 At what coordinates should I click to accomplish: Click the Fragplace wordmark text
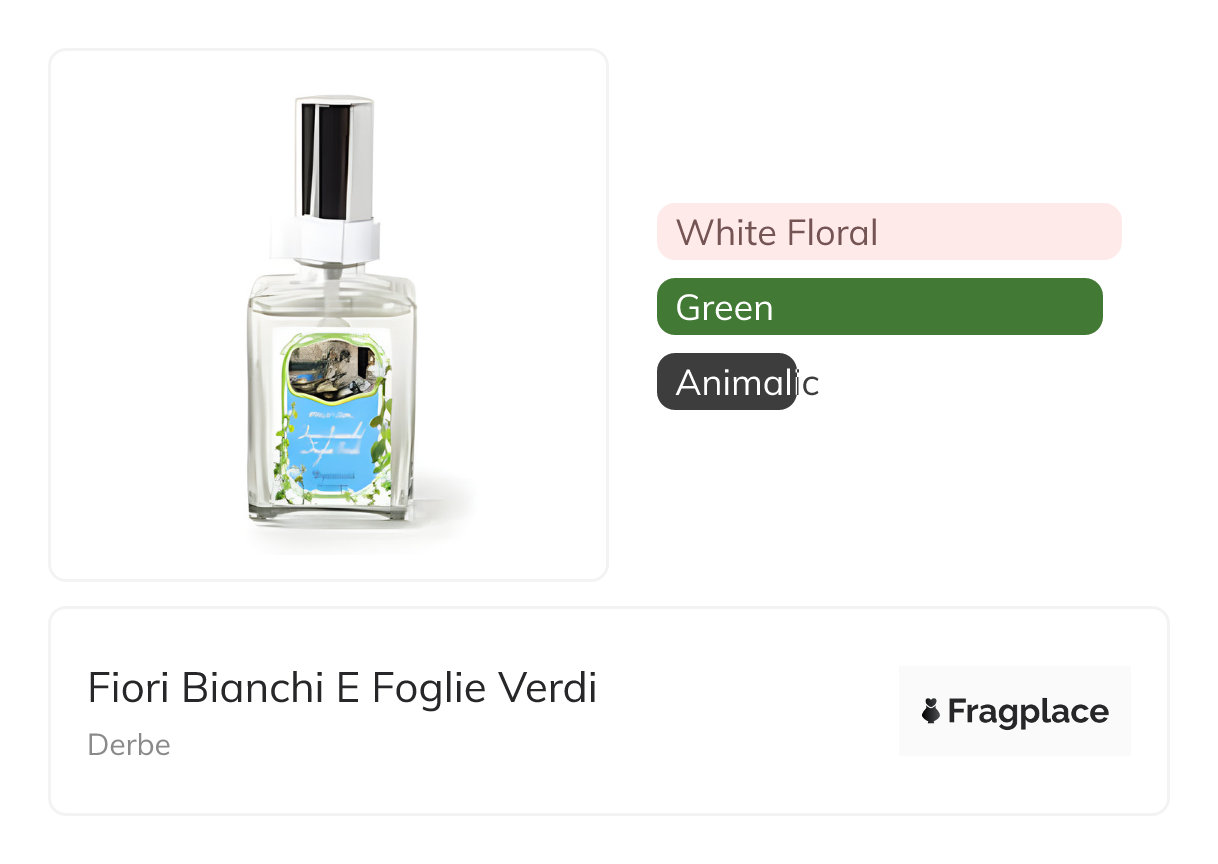(x=1027, y=712)
